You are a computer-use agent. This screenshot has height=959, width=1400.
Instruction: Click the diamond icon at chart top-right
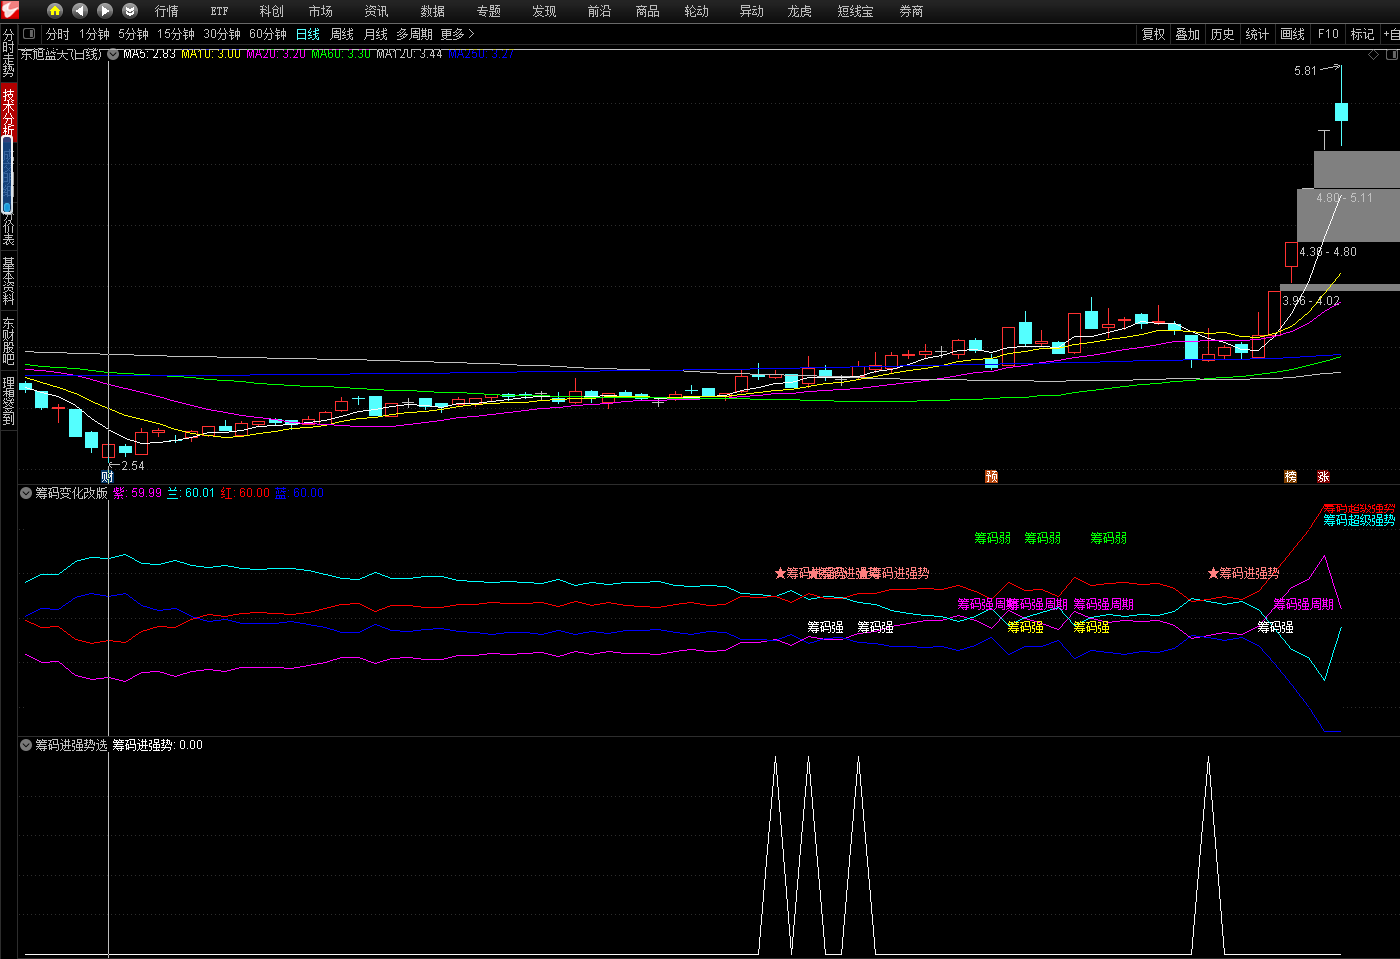pos(1374,55)
